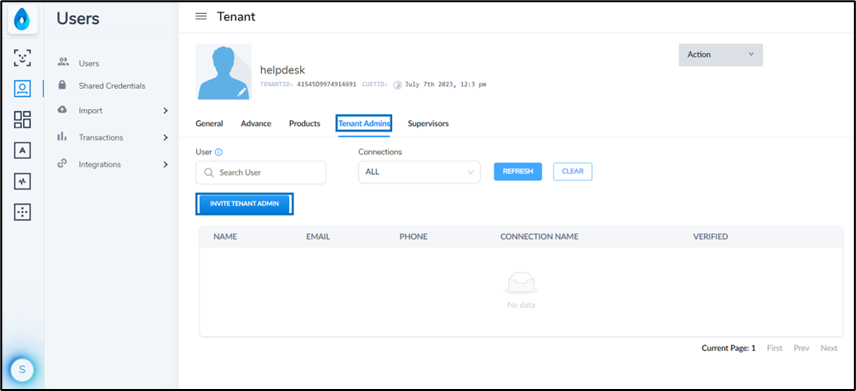Open Users in the left menu
Screen dimensions: 856x391
pyautogui.click(x=89, y=63)
